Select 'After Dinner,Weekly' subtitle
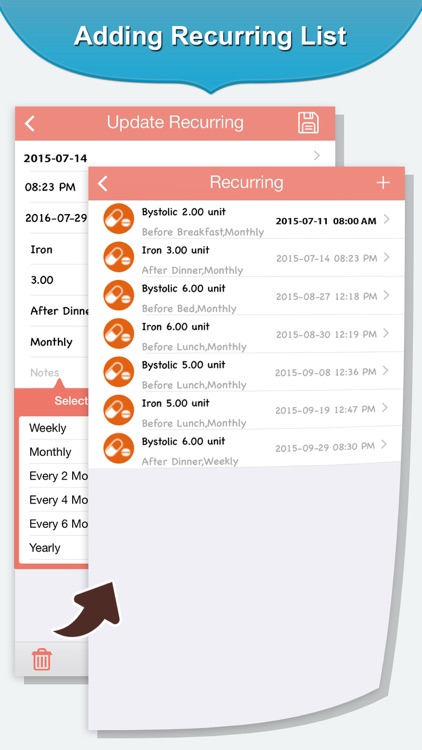 pos(190,462)
